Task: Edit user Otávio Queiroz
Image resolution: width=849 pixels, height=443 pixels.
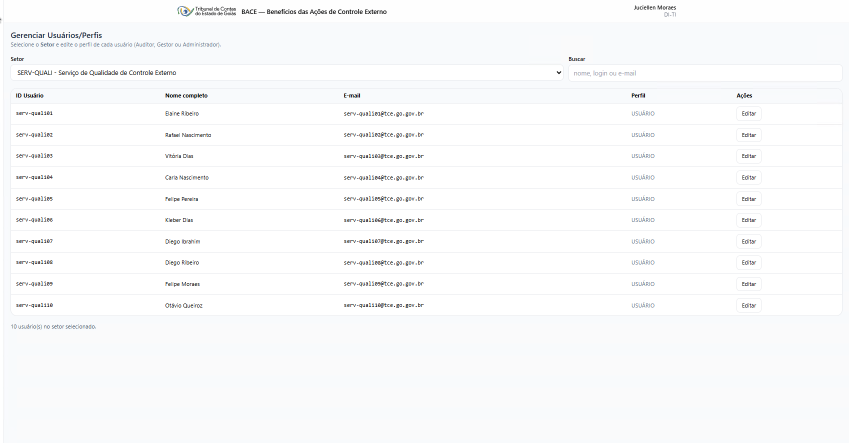Action: (748, 305)
